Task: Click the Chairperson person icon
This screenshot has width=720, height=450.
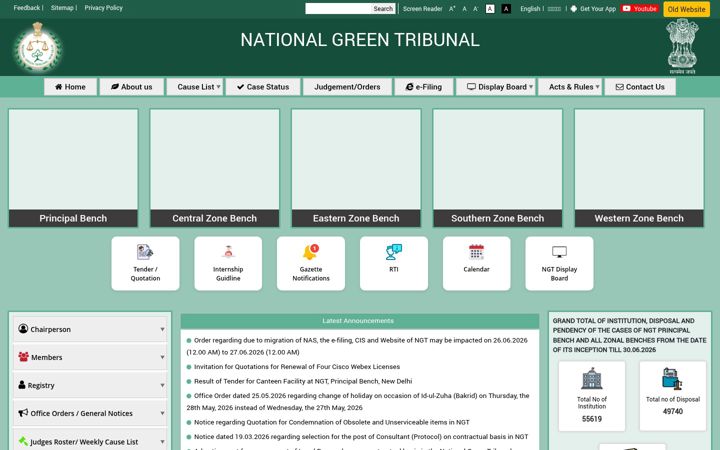Action: pyautogui.click(x=23, y=329)
